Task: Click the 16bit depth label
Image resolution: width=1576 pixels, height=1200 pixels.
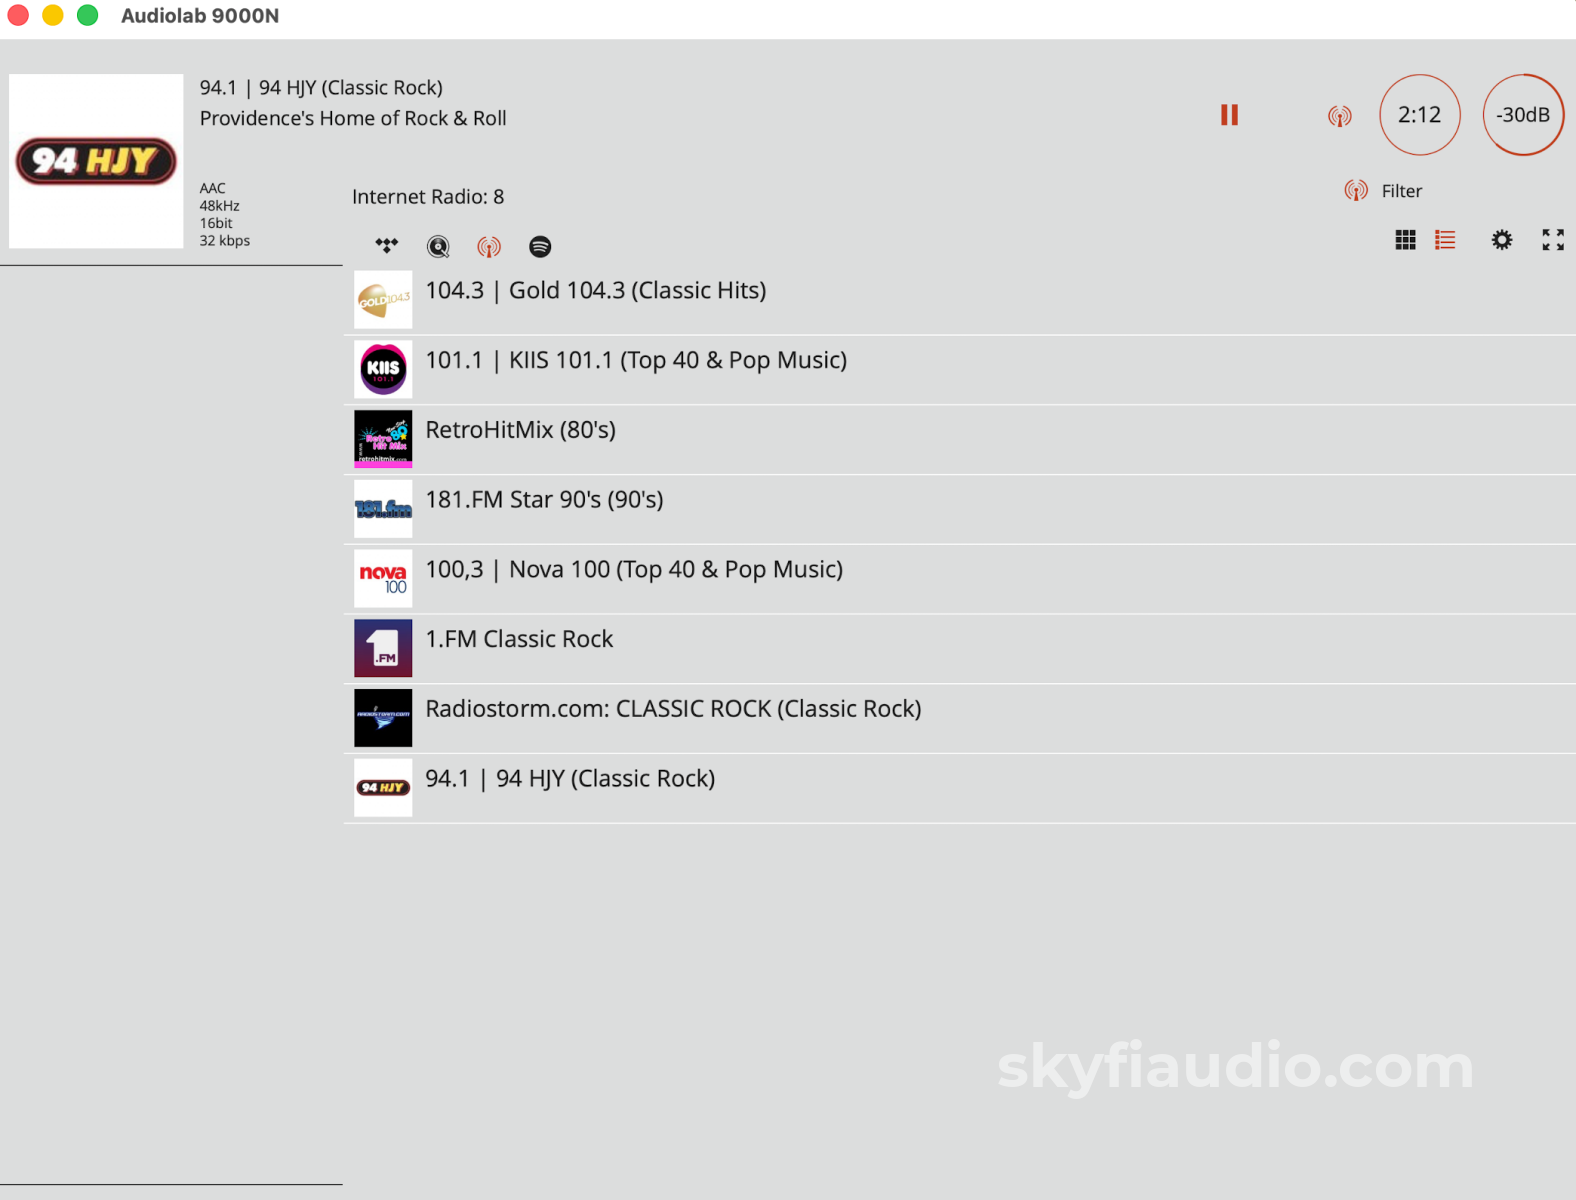Action: [216, 223]
